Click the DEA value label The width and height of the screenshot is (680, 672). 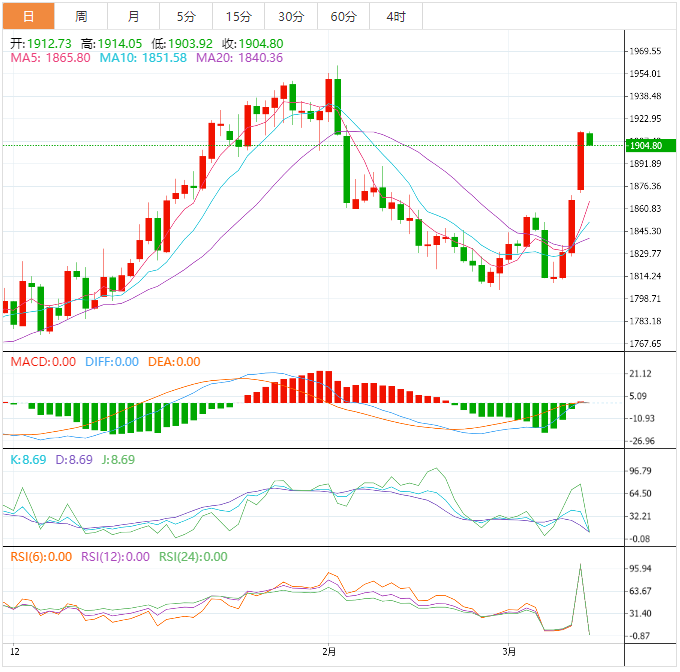click(x=174, y=362)
